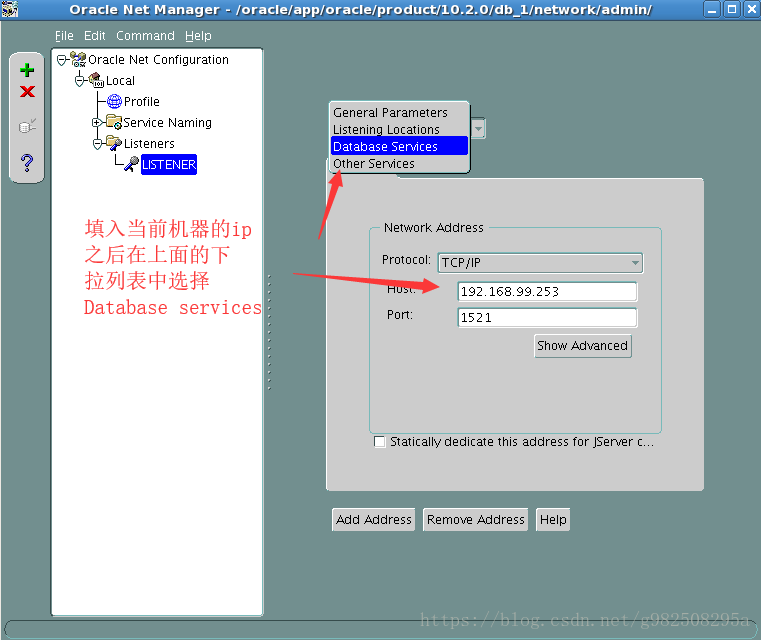Click the listener section dropdown arrow
Viewport: 761px width, 640px height.
[x=478, y=129]
